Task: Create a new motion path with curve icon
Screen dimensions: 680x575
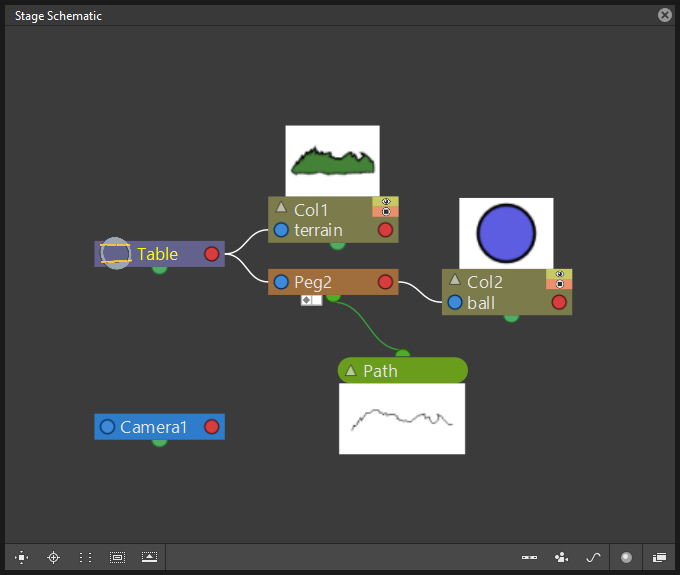Action: [593, 557]
